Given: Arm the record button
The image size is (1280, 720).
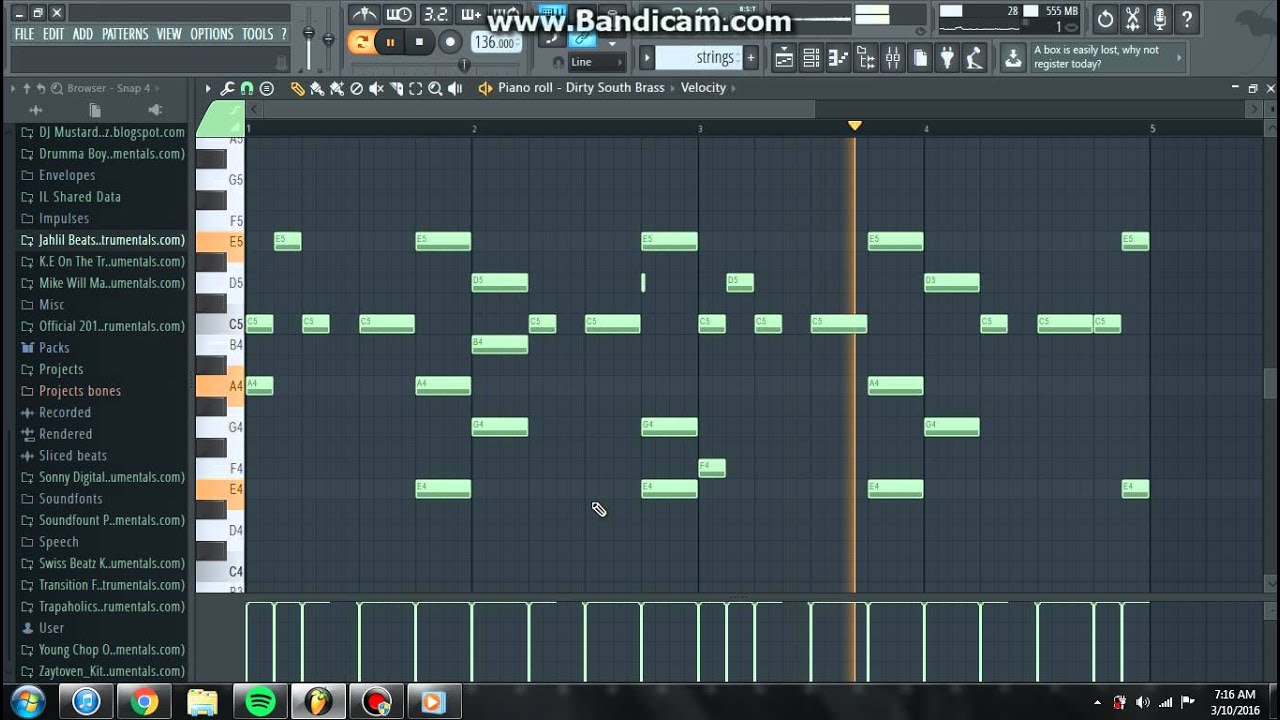Looking at the screenshot, I should pyautogui.click(x=451, y=42).
